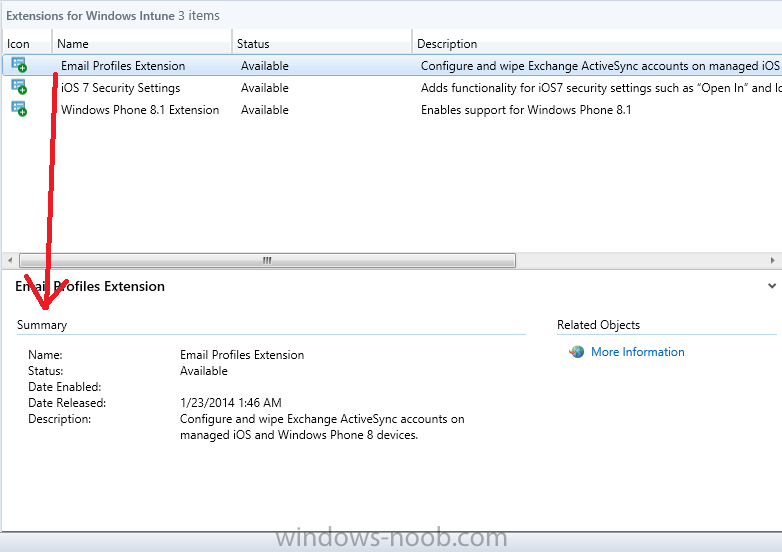Collapse the Email Profiles Extension details chevron
This screenshot has width=782, height=552.
(772, 286)
